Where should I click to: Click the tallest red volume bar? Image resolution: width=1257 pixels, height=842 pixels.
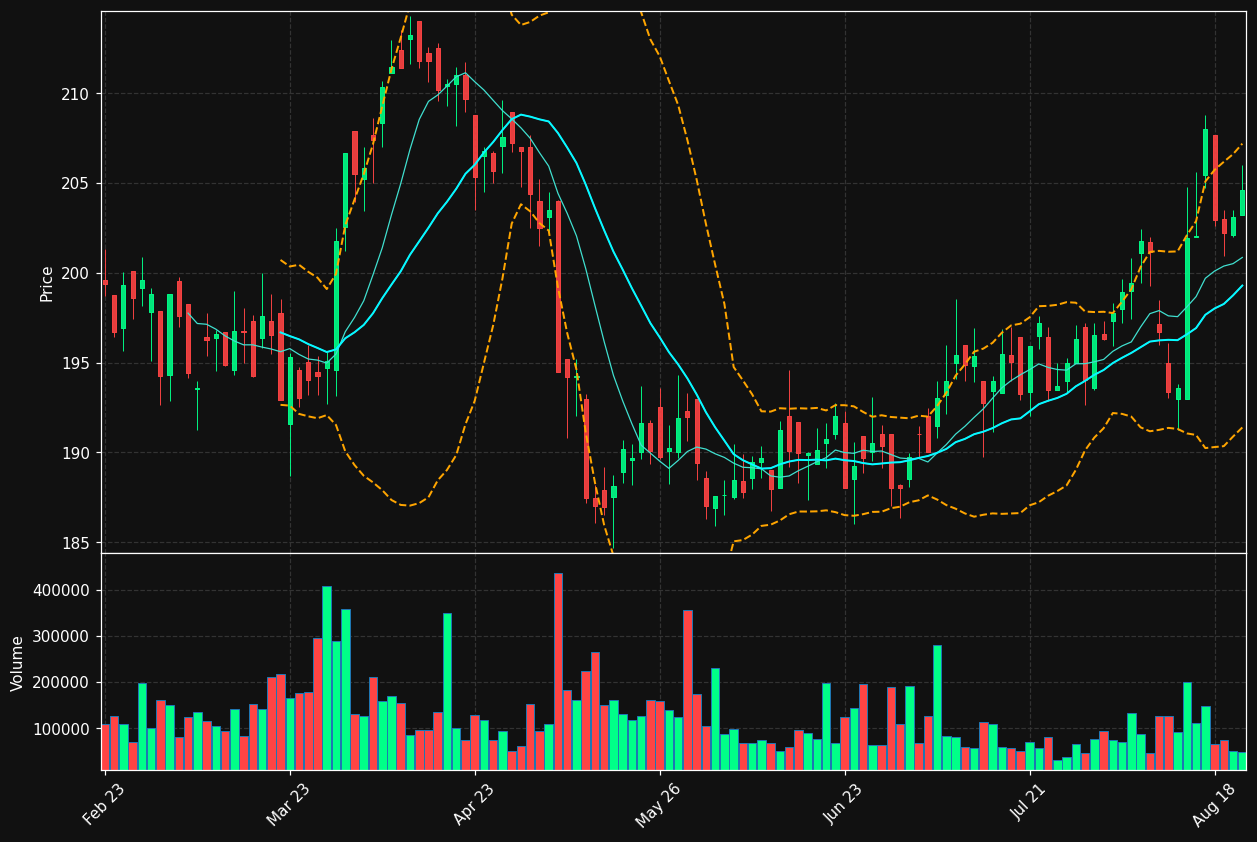tap(558, 671)
